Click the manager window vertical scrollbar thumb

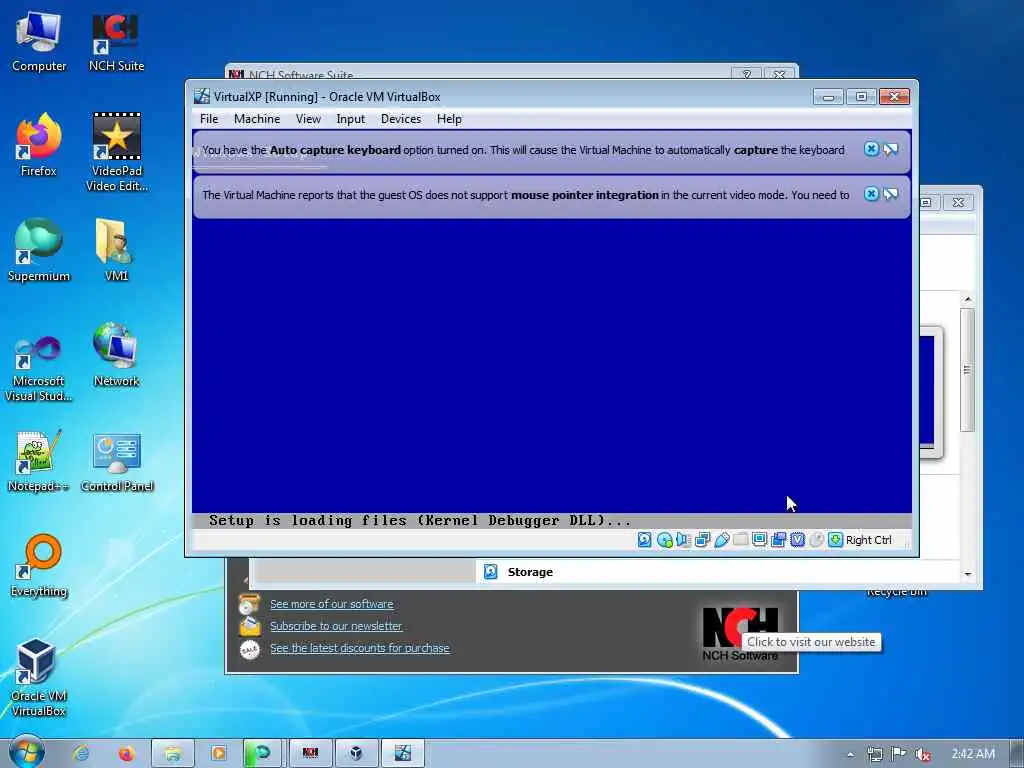tap(968, 370)
